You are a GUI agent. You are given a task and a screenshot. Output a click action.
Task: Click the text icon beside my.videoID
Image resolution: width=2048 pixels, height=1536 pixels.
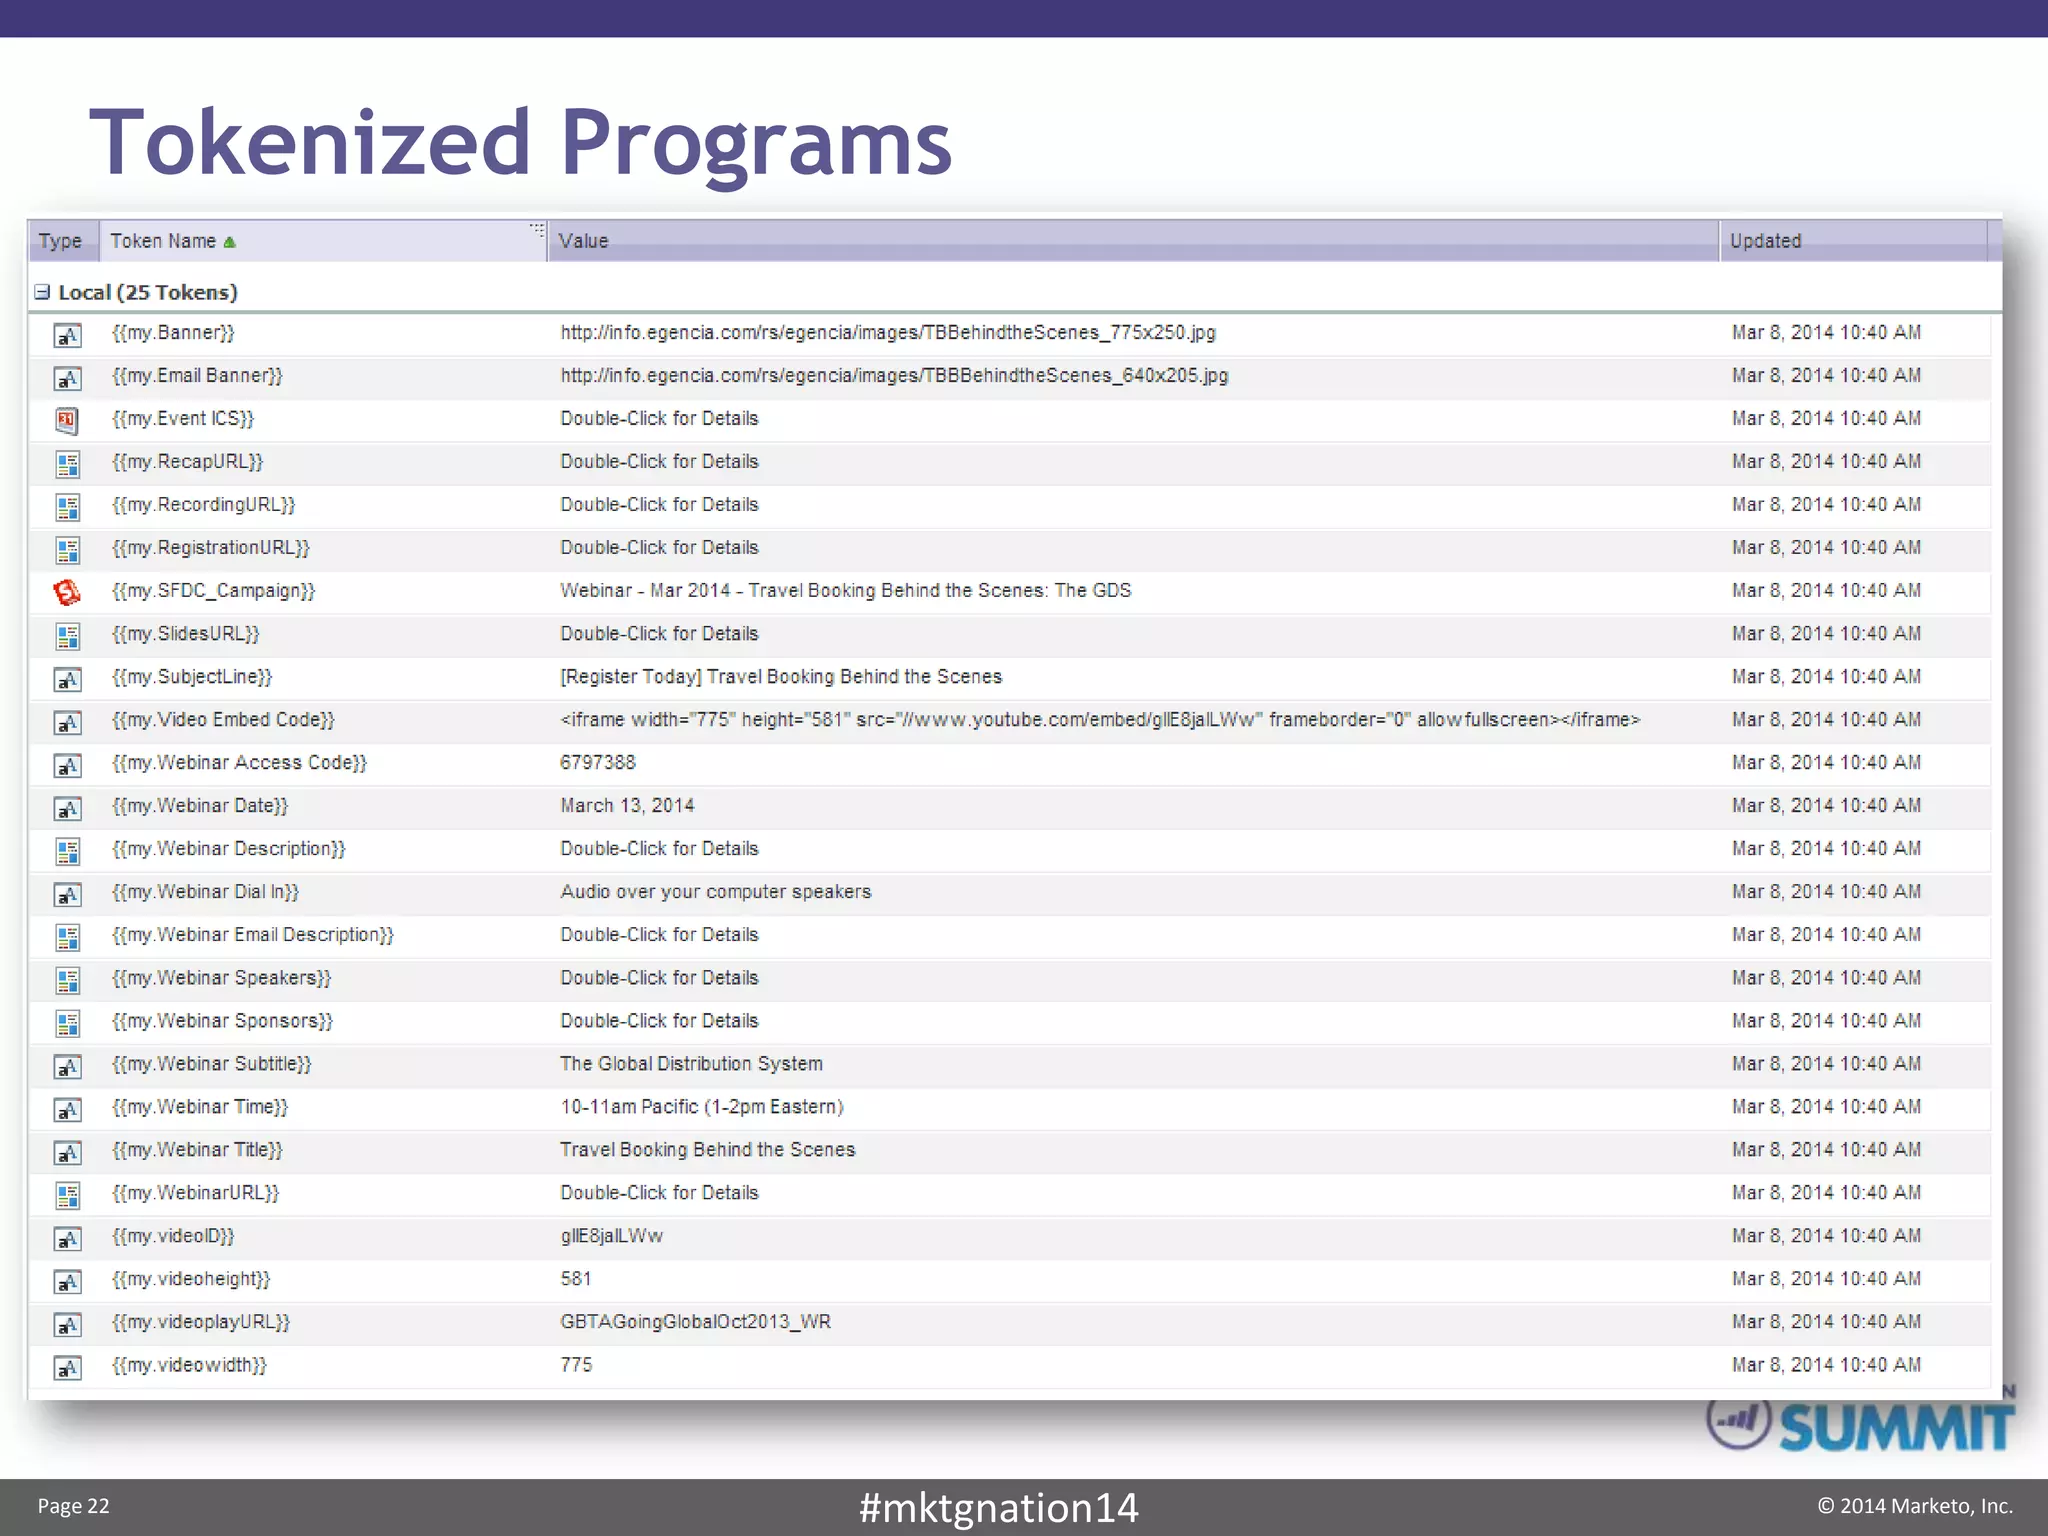click(67, 1238)
